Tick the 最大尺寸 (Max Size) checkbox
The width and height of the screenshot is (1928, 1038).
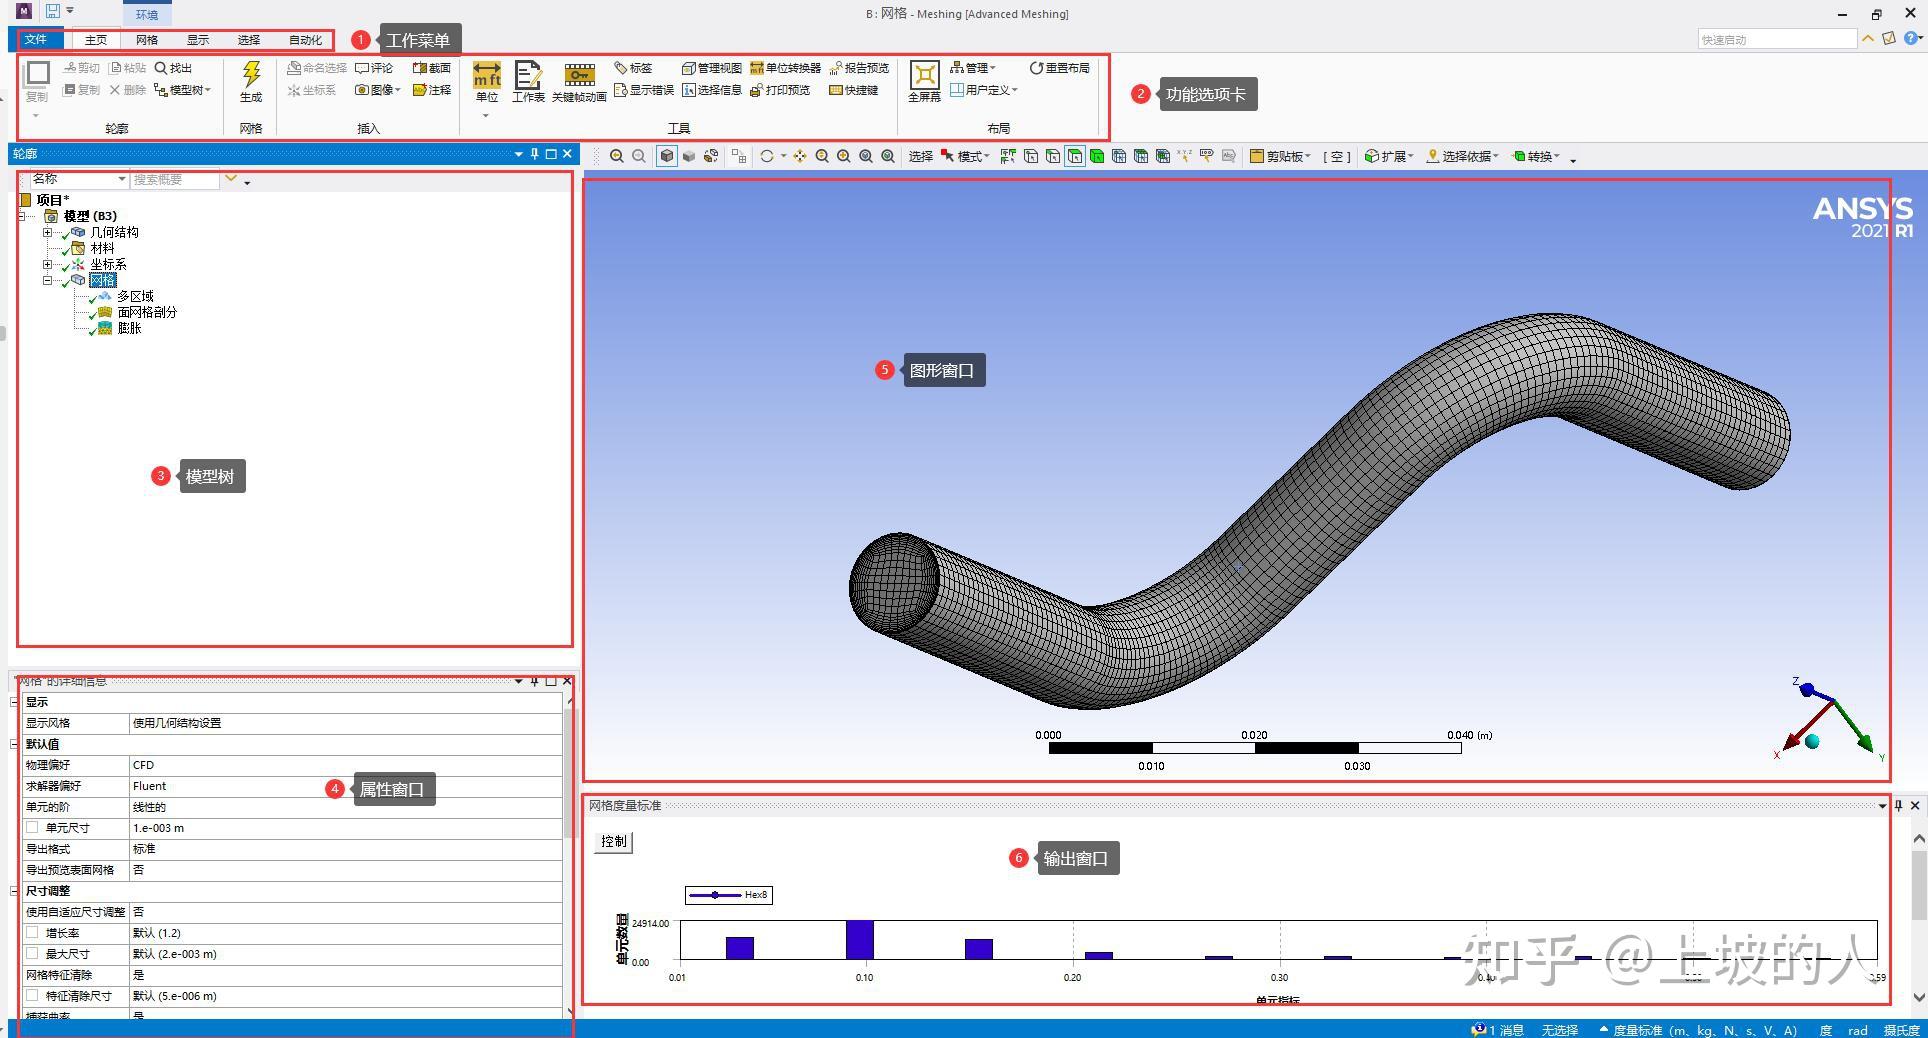pyautogui.click(x=33, y=953)
